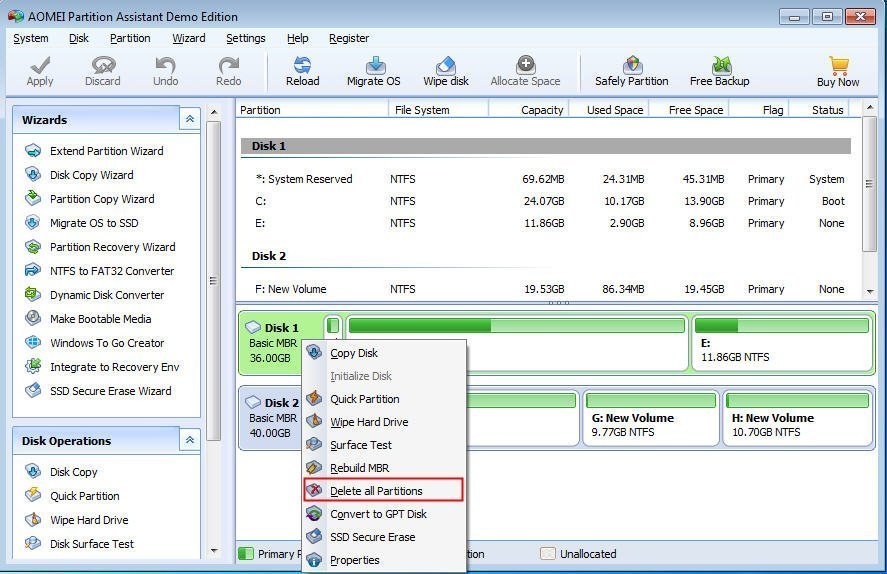The height and width of the screenshot is (574, 887).
Task: Sort by Used Space column header
Action: (609, 110)
